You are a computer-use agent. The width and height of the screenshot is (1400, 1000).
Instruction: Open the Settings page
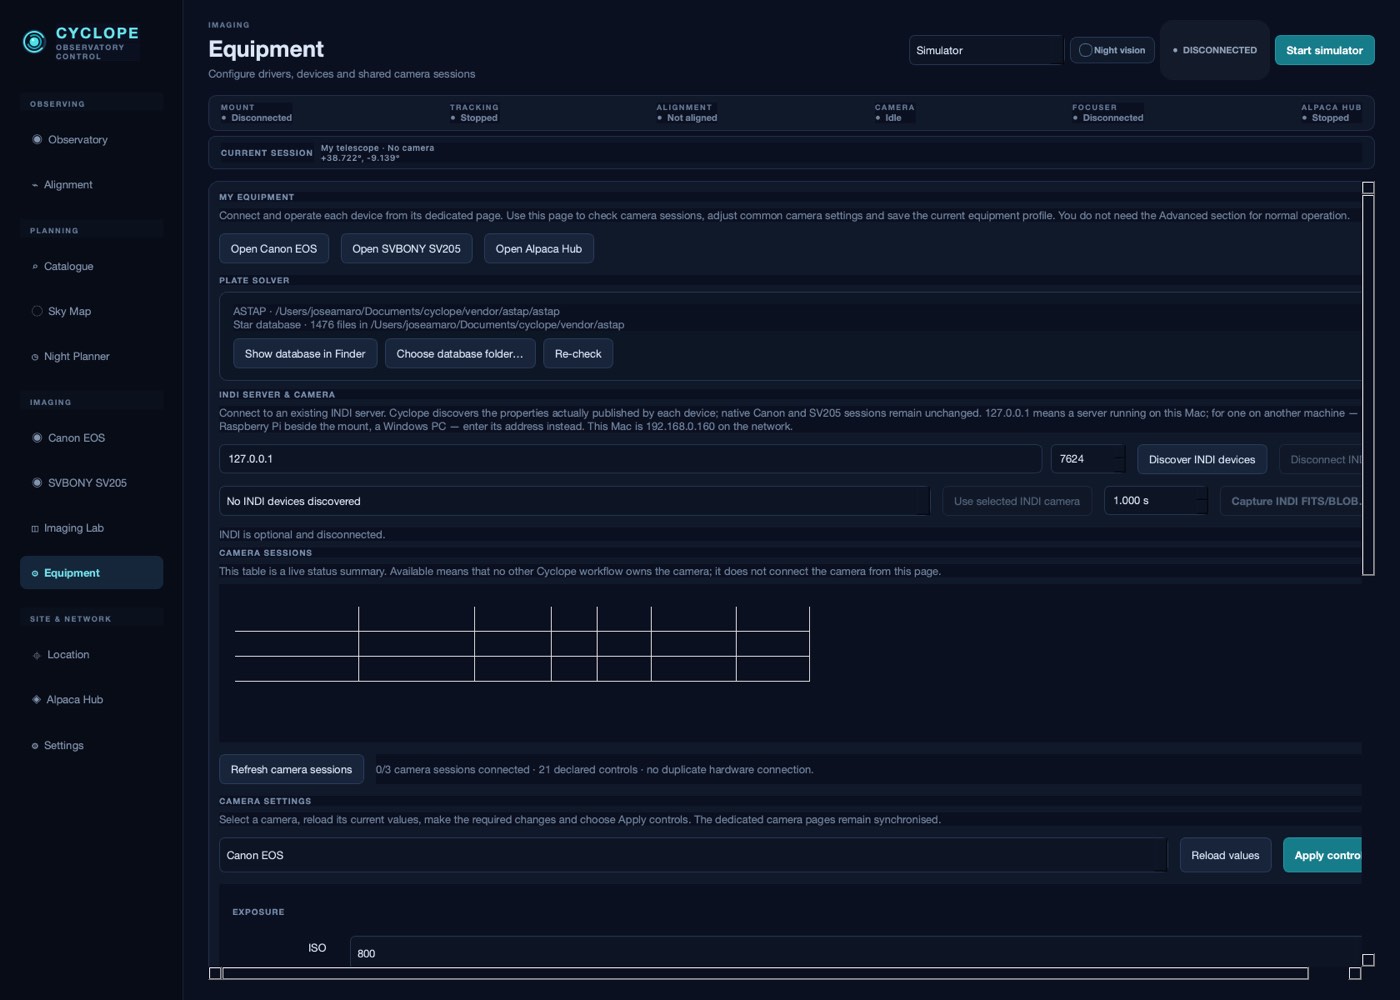tap(92, 746)
